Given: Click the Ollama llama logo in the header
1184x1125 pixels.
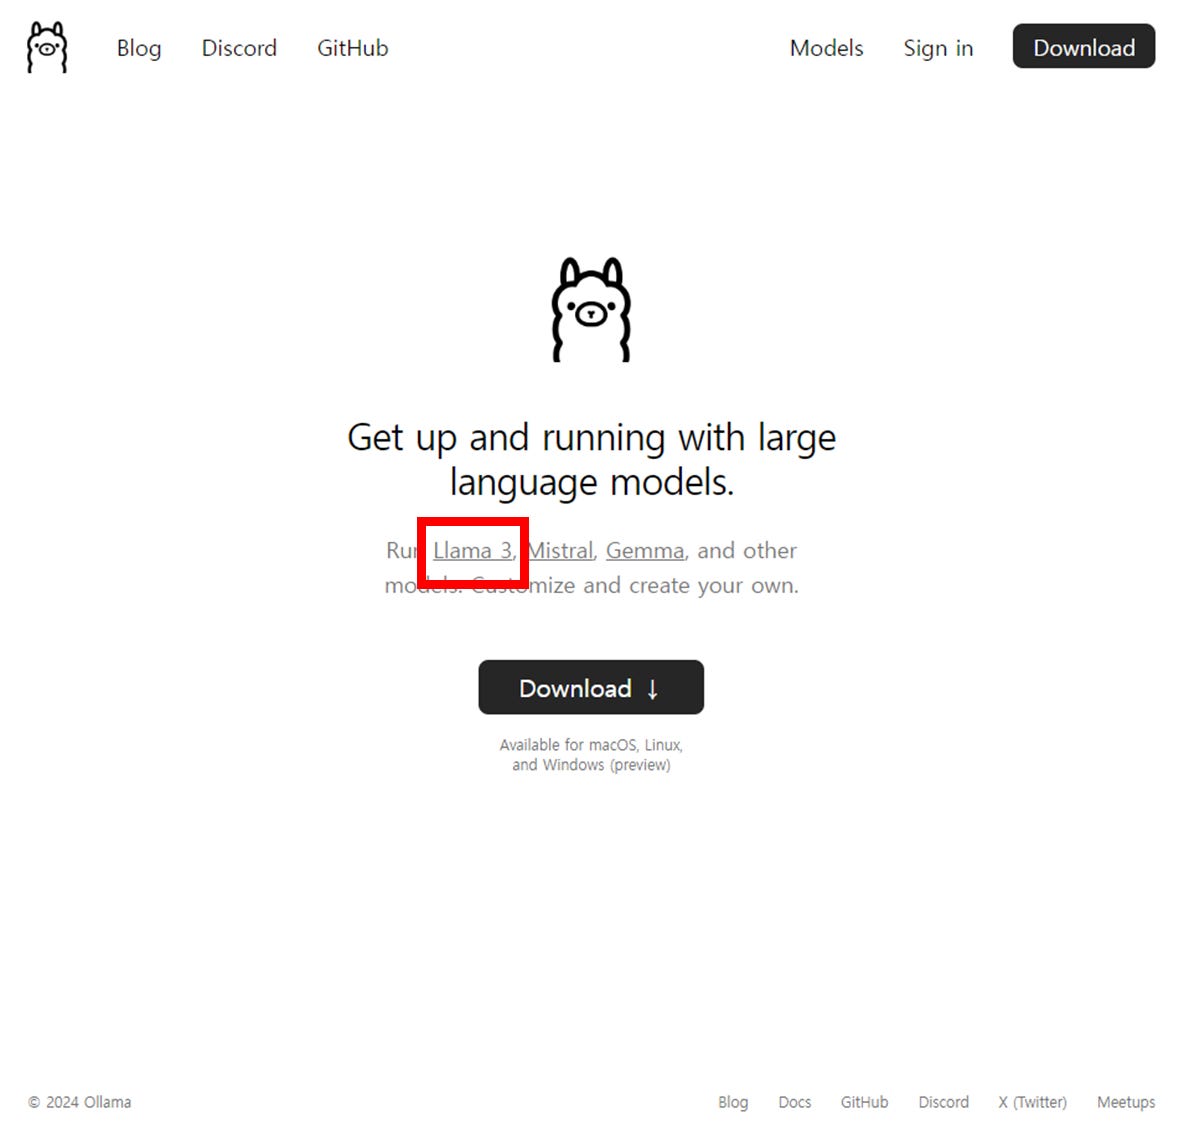Looking at the screenshot, I should tap(47, 48).
